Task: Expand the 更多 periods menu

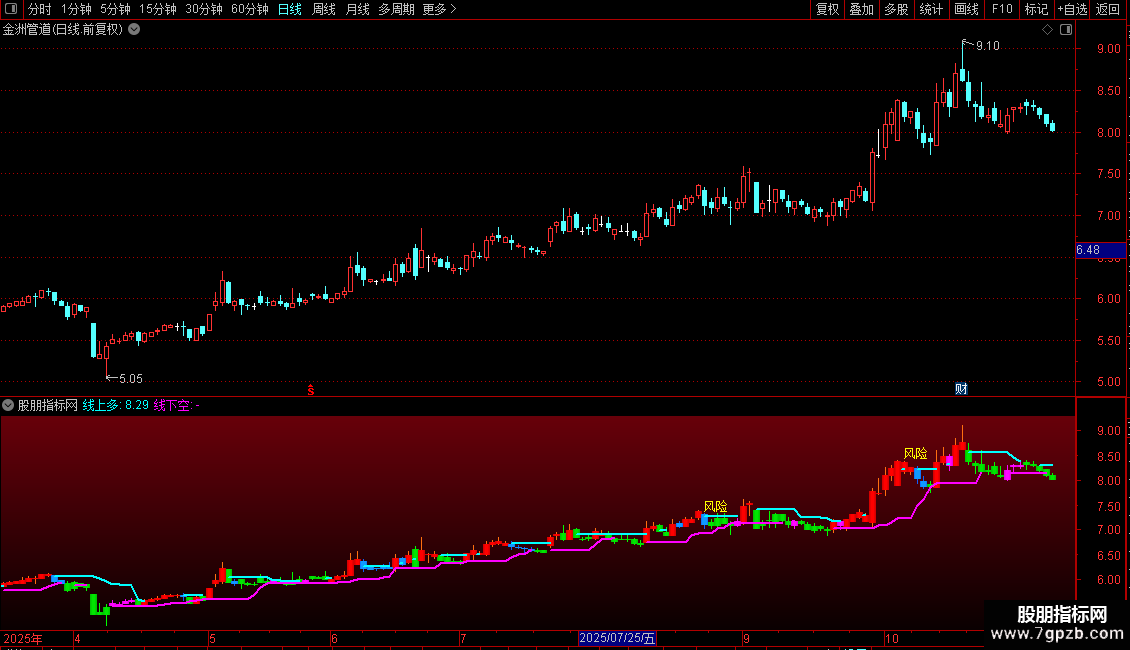Action: point(440,9)
